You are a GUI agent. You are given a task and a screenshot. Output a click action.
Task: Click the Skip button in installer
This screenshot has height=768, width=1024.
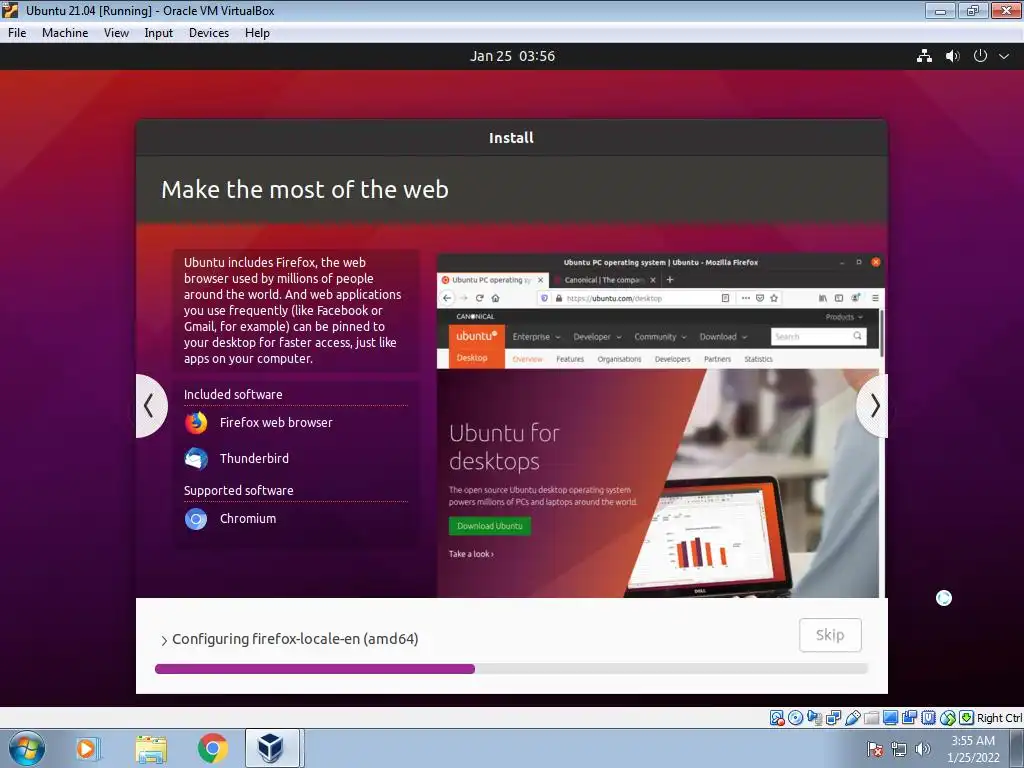830,635
